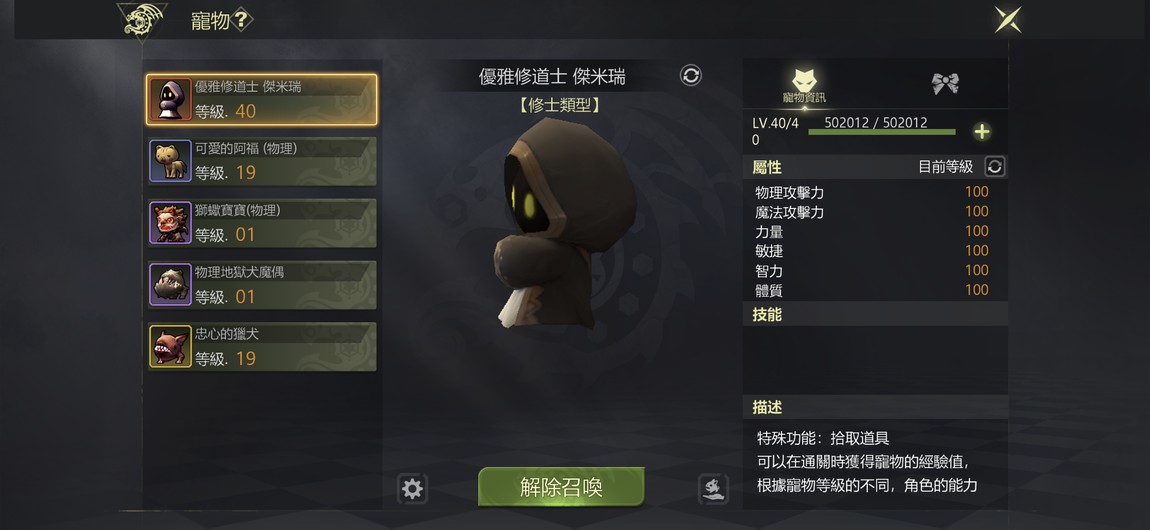
Task: Open the settings gear below the pet model
Action: [412, 489]
